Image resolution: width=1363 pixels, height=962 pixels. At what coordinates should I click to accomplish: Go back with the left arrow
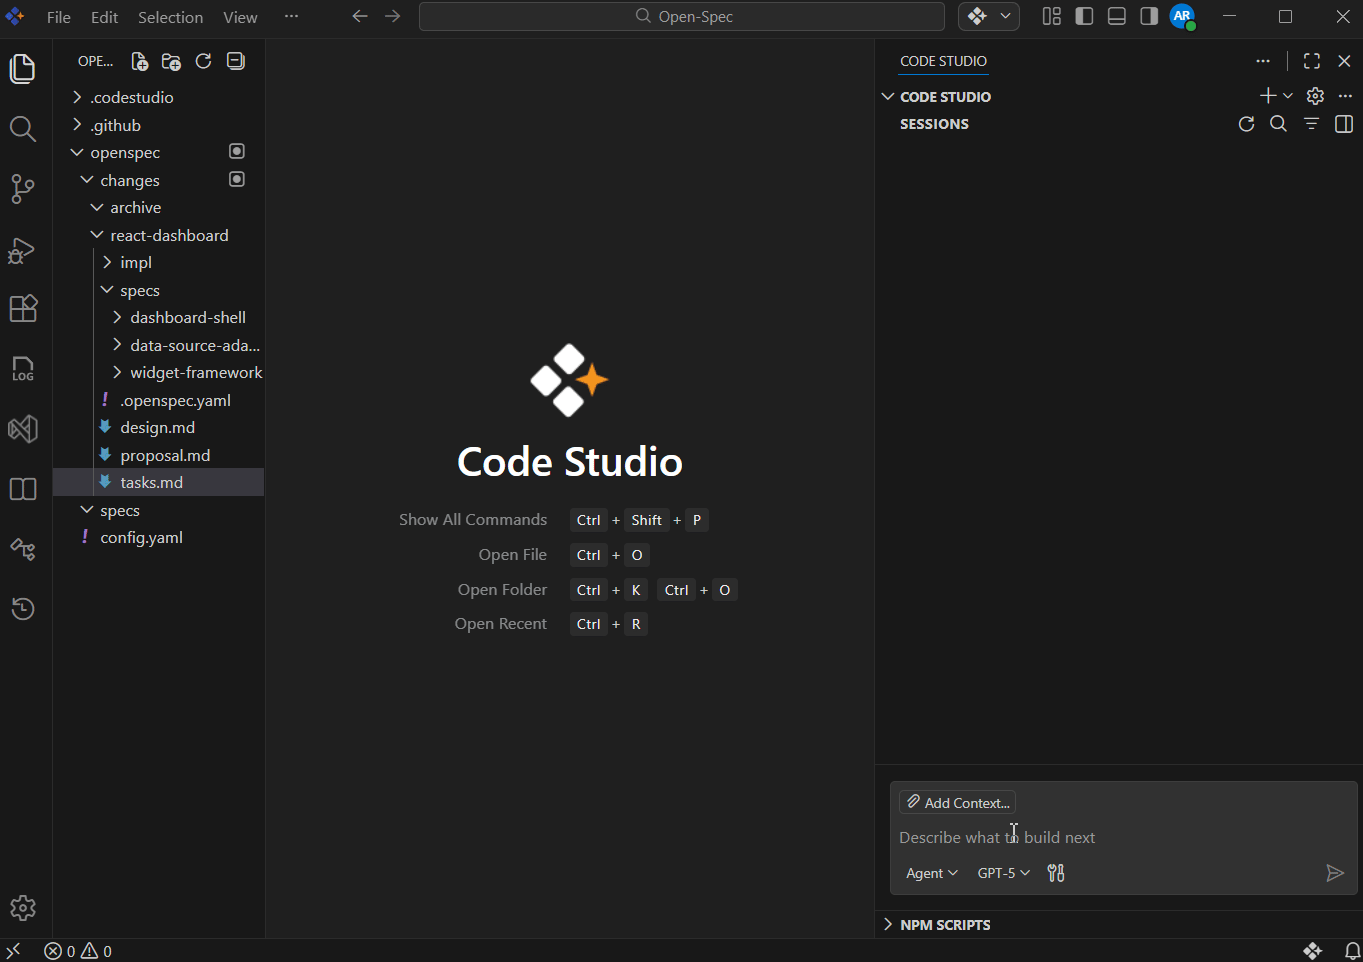[x=360, y=16]
